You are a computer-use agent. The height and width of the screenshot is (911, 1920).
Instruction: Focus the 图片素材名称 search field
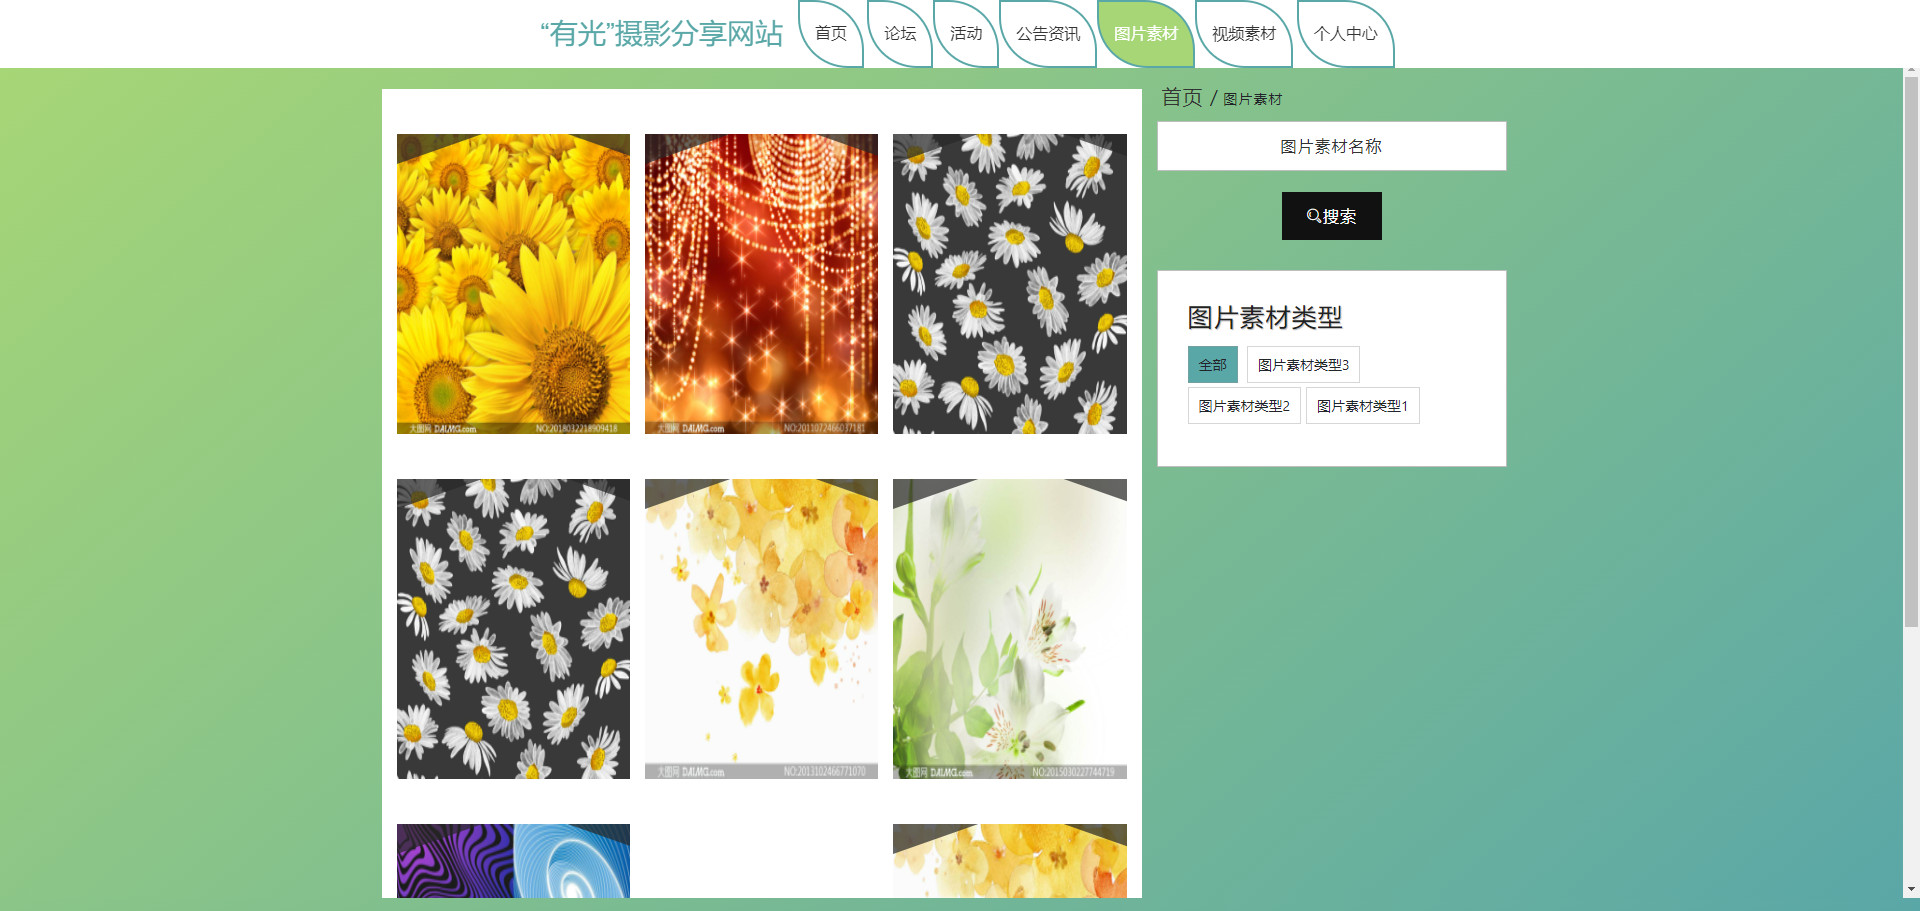coord(1332,146)
